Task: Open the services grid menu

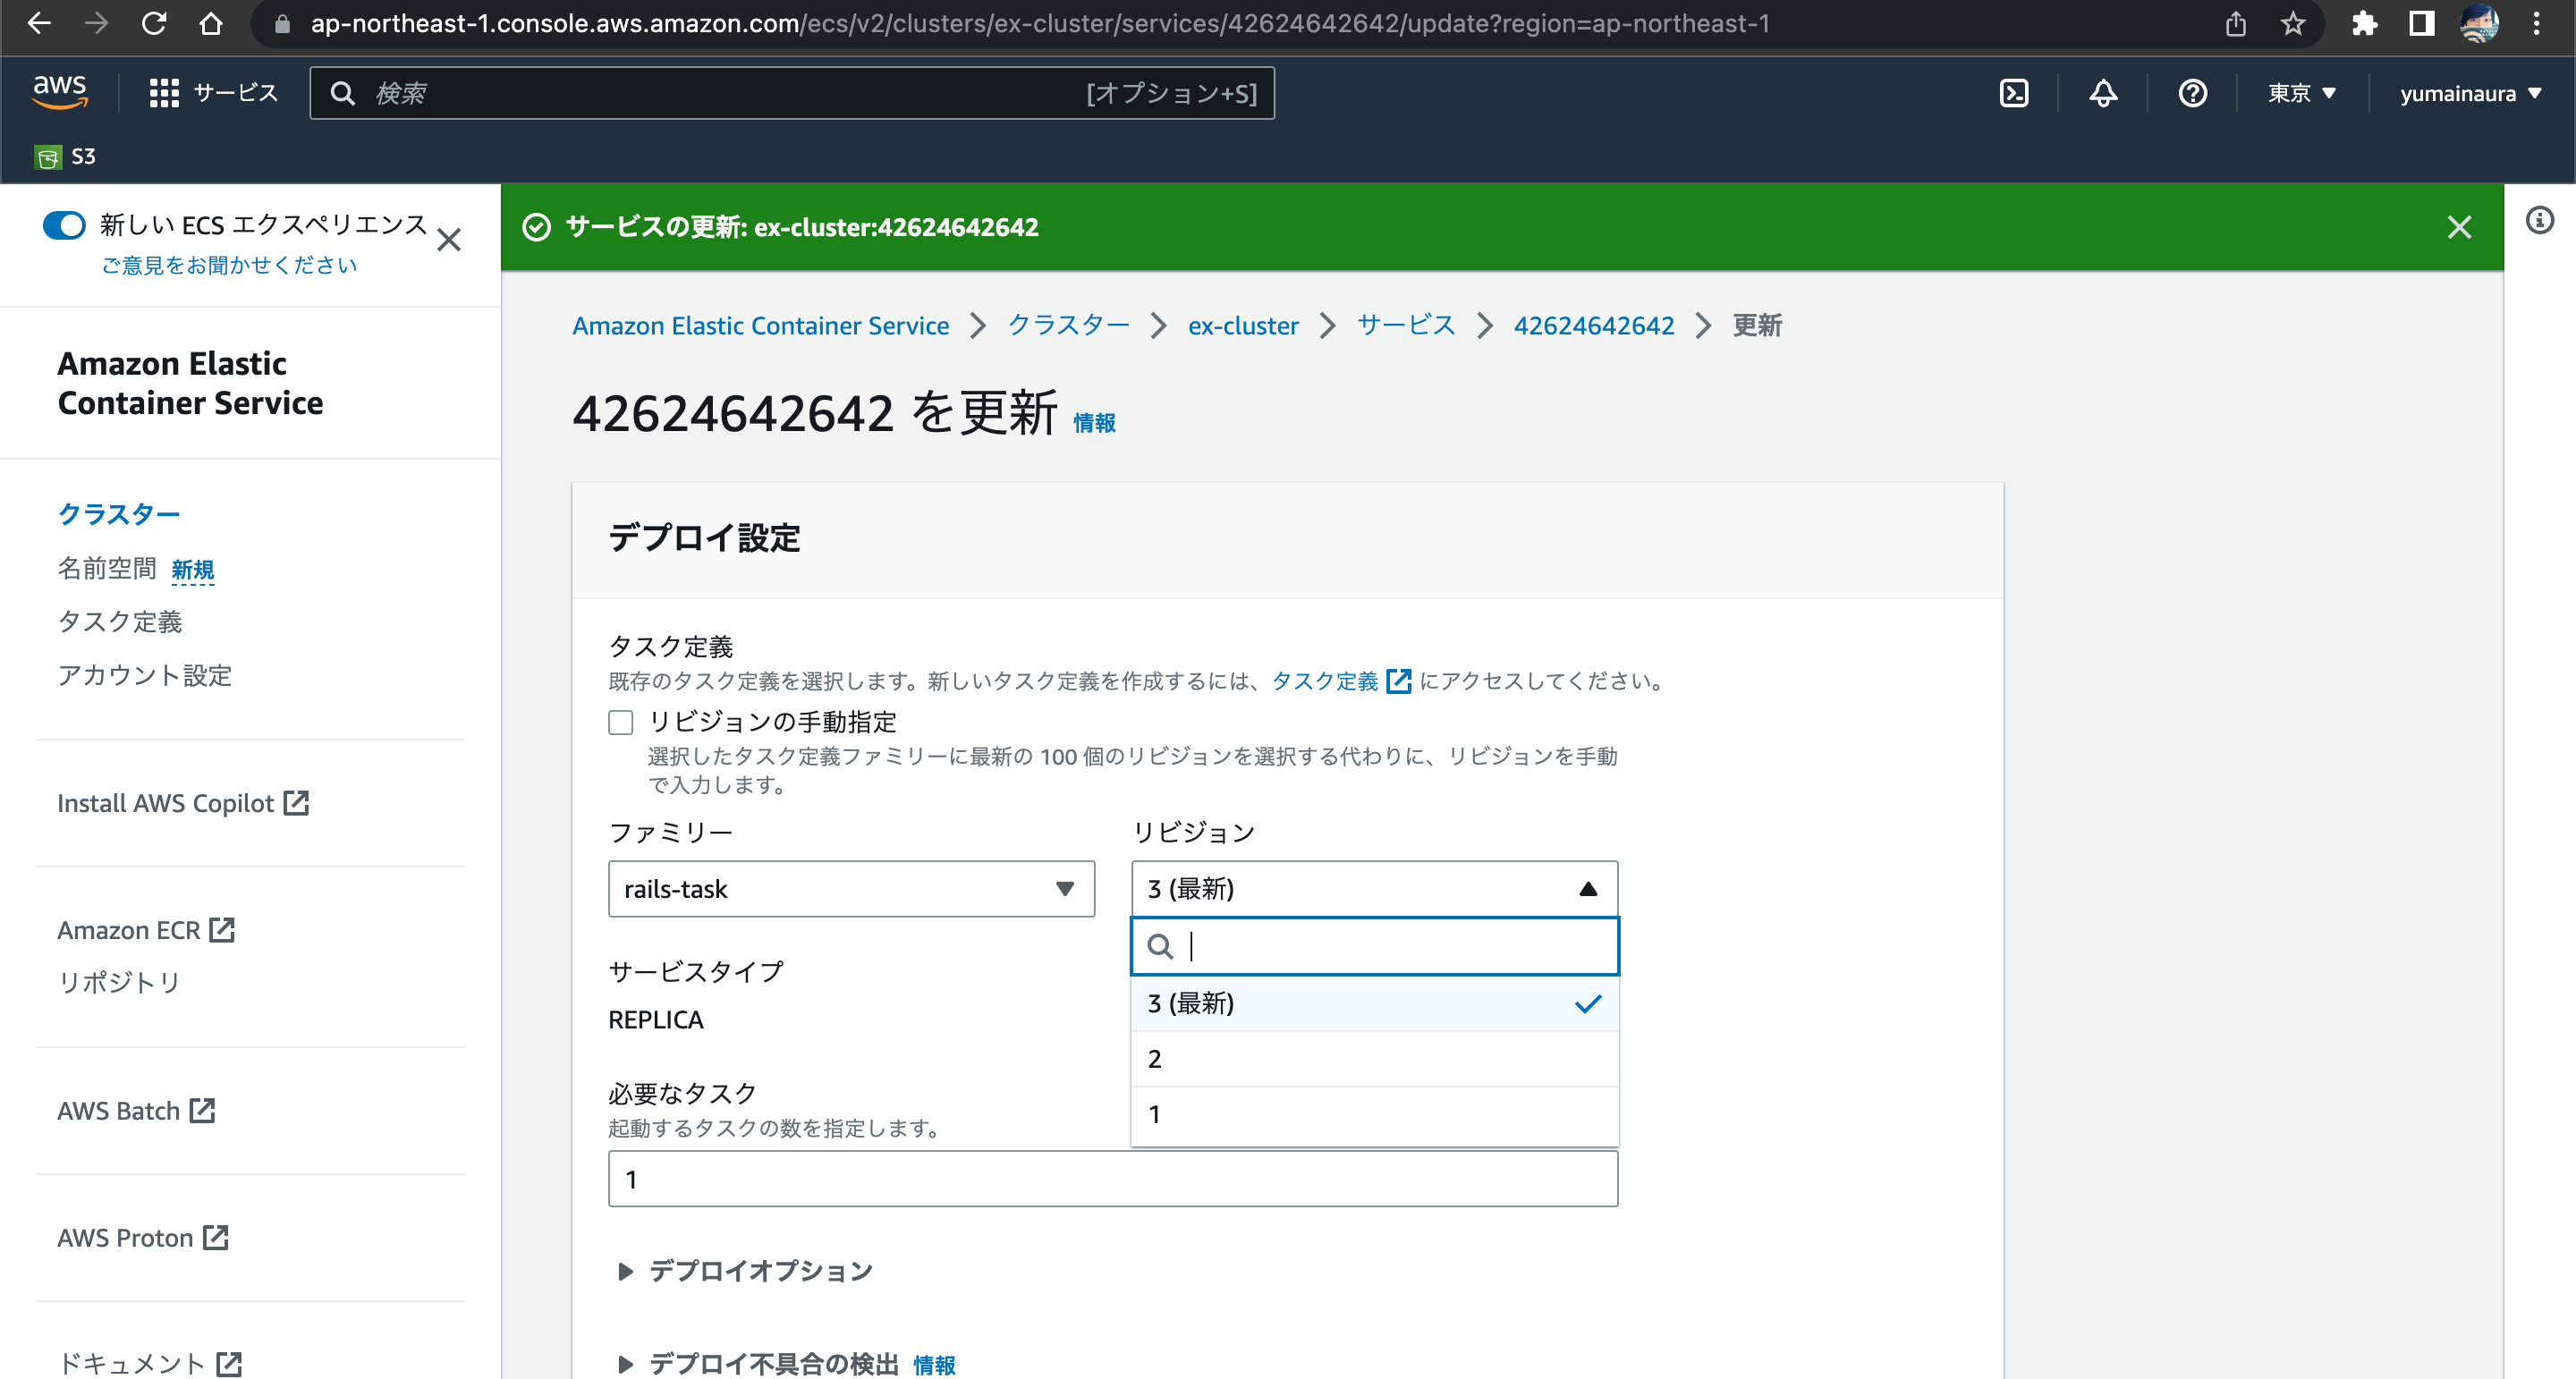Action: pos(164,93)
